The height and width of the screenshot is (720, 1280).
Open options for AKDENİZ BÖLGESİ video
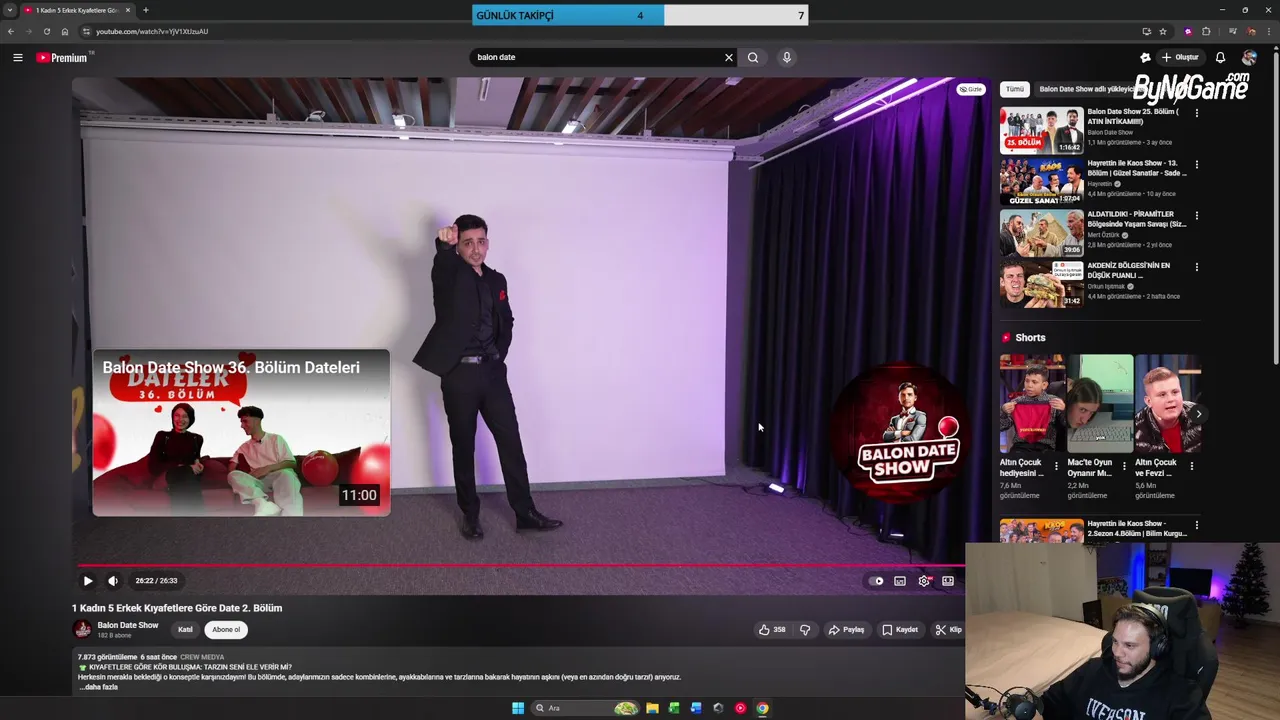1196,267
